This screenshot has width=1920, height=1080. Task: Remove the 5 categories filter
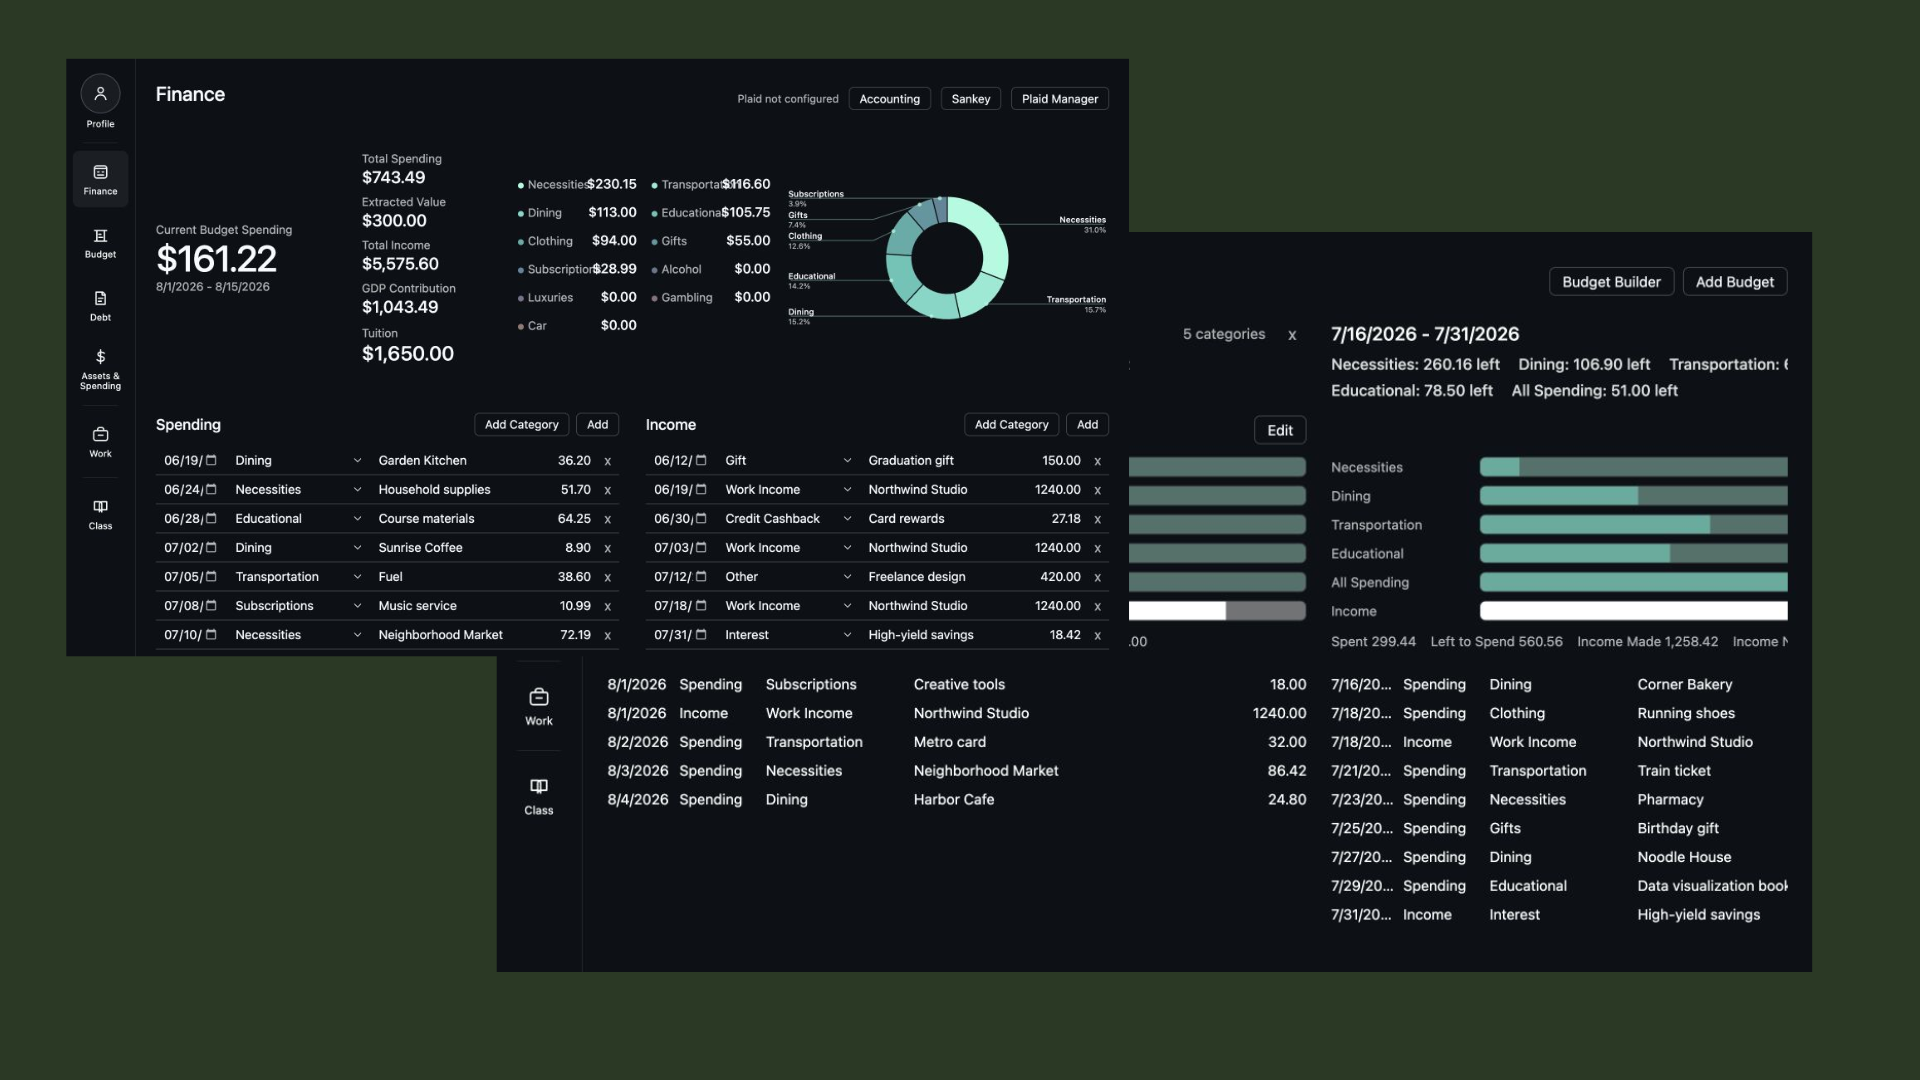(x=1292, y=335)
